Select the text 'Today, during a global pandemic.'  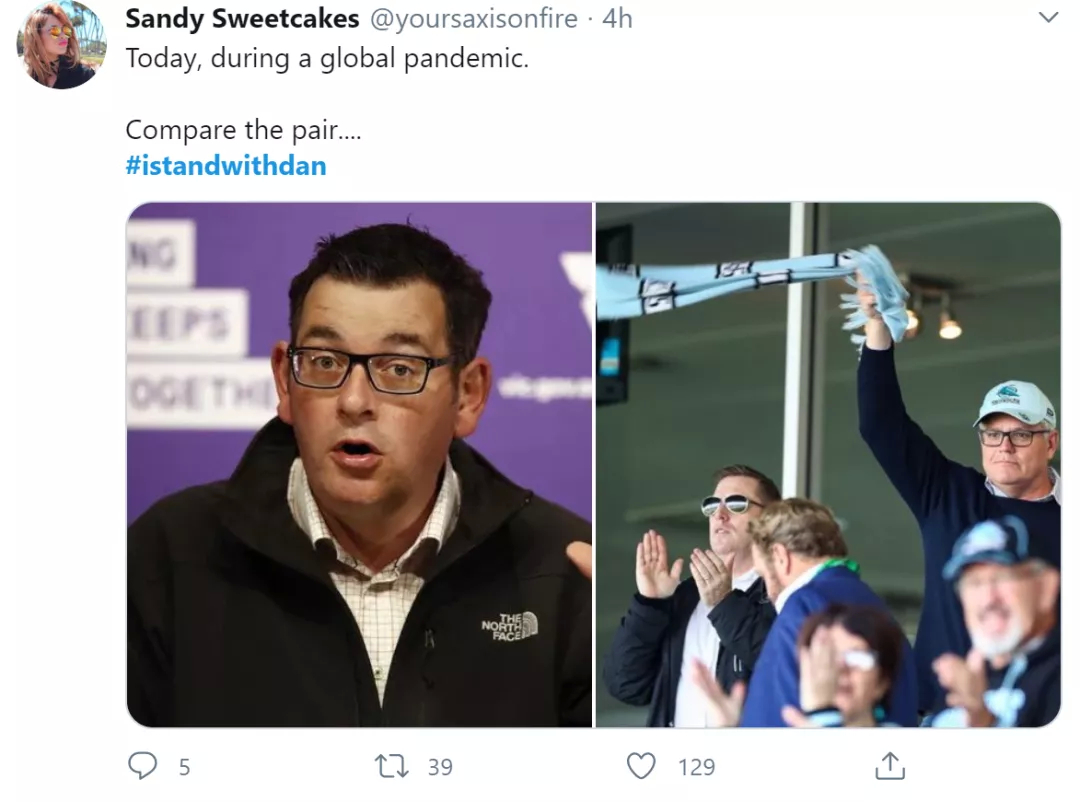pyautogui.click(x=327, y=59)
